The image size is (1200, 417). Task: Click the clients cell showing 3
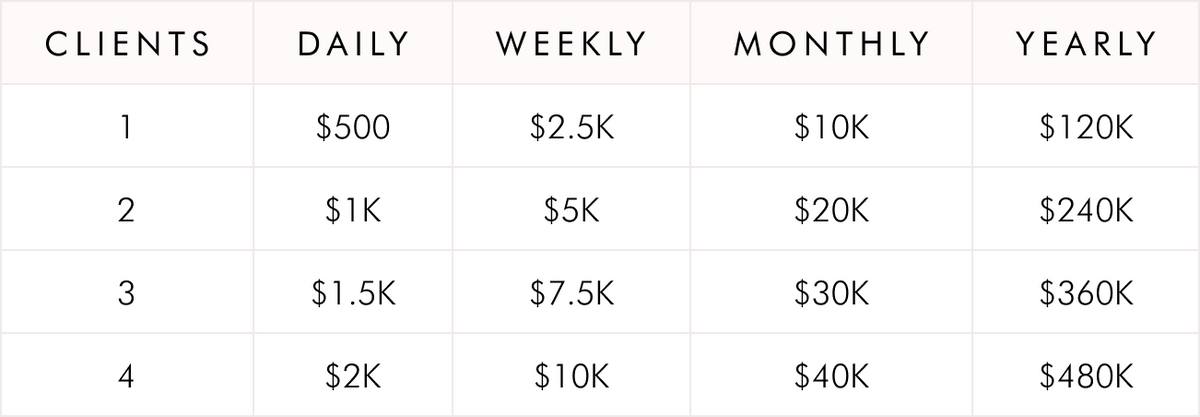126,294
